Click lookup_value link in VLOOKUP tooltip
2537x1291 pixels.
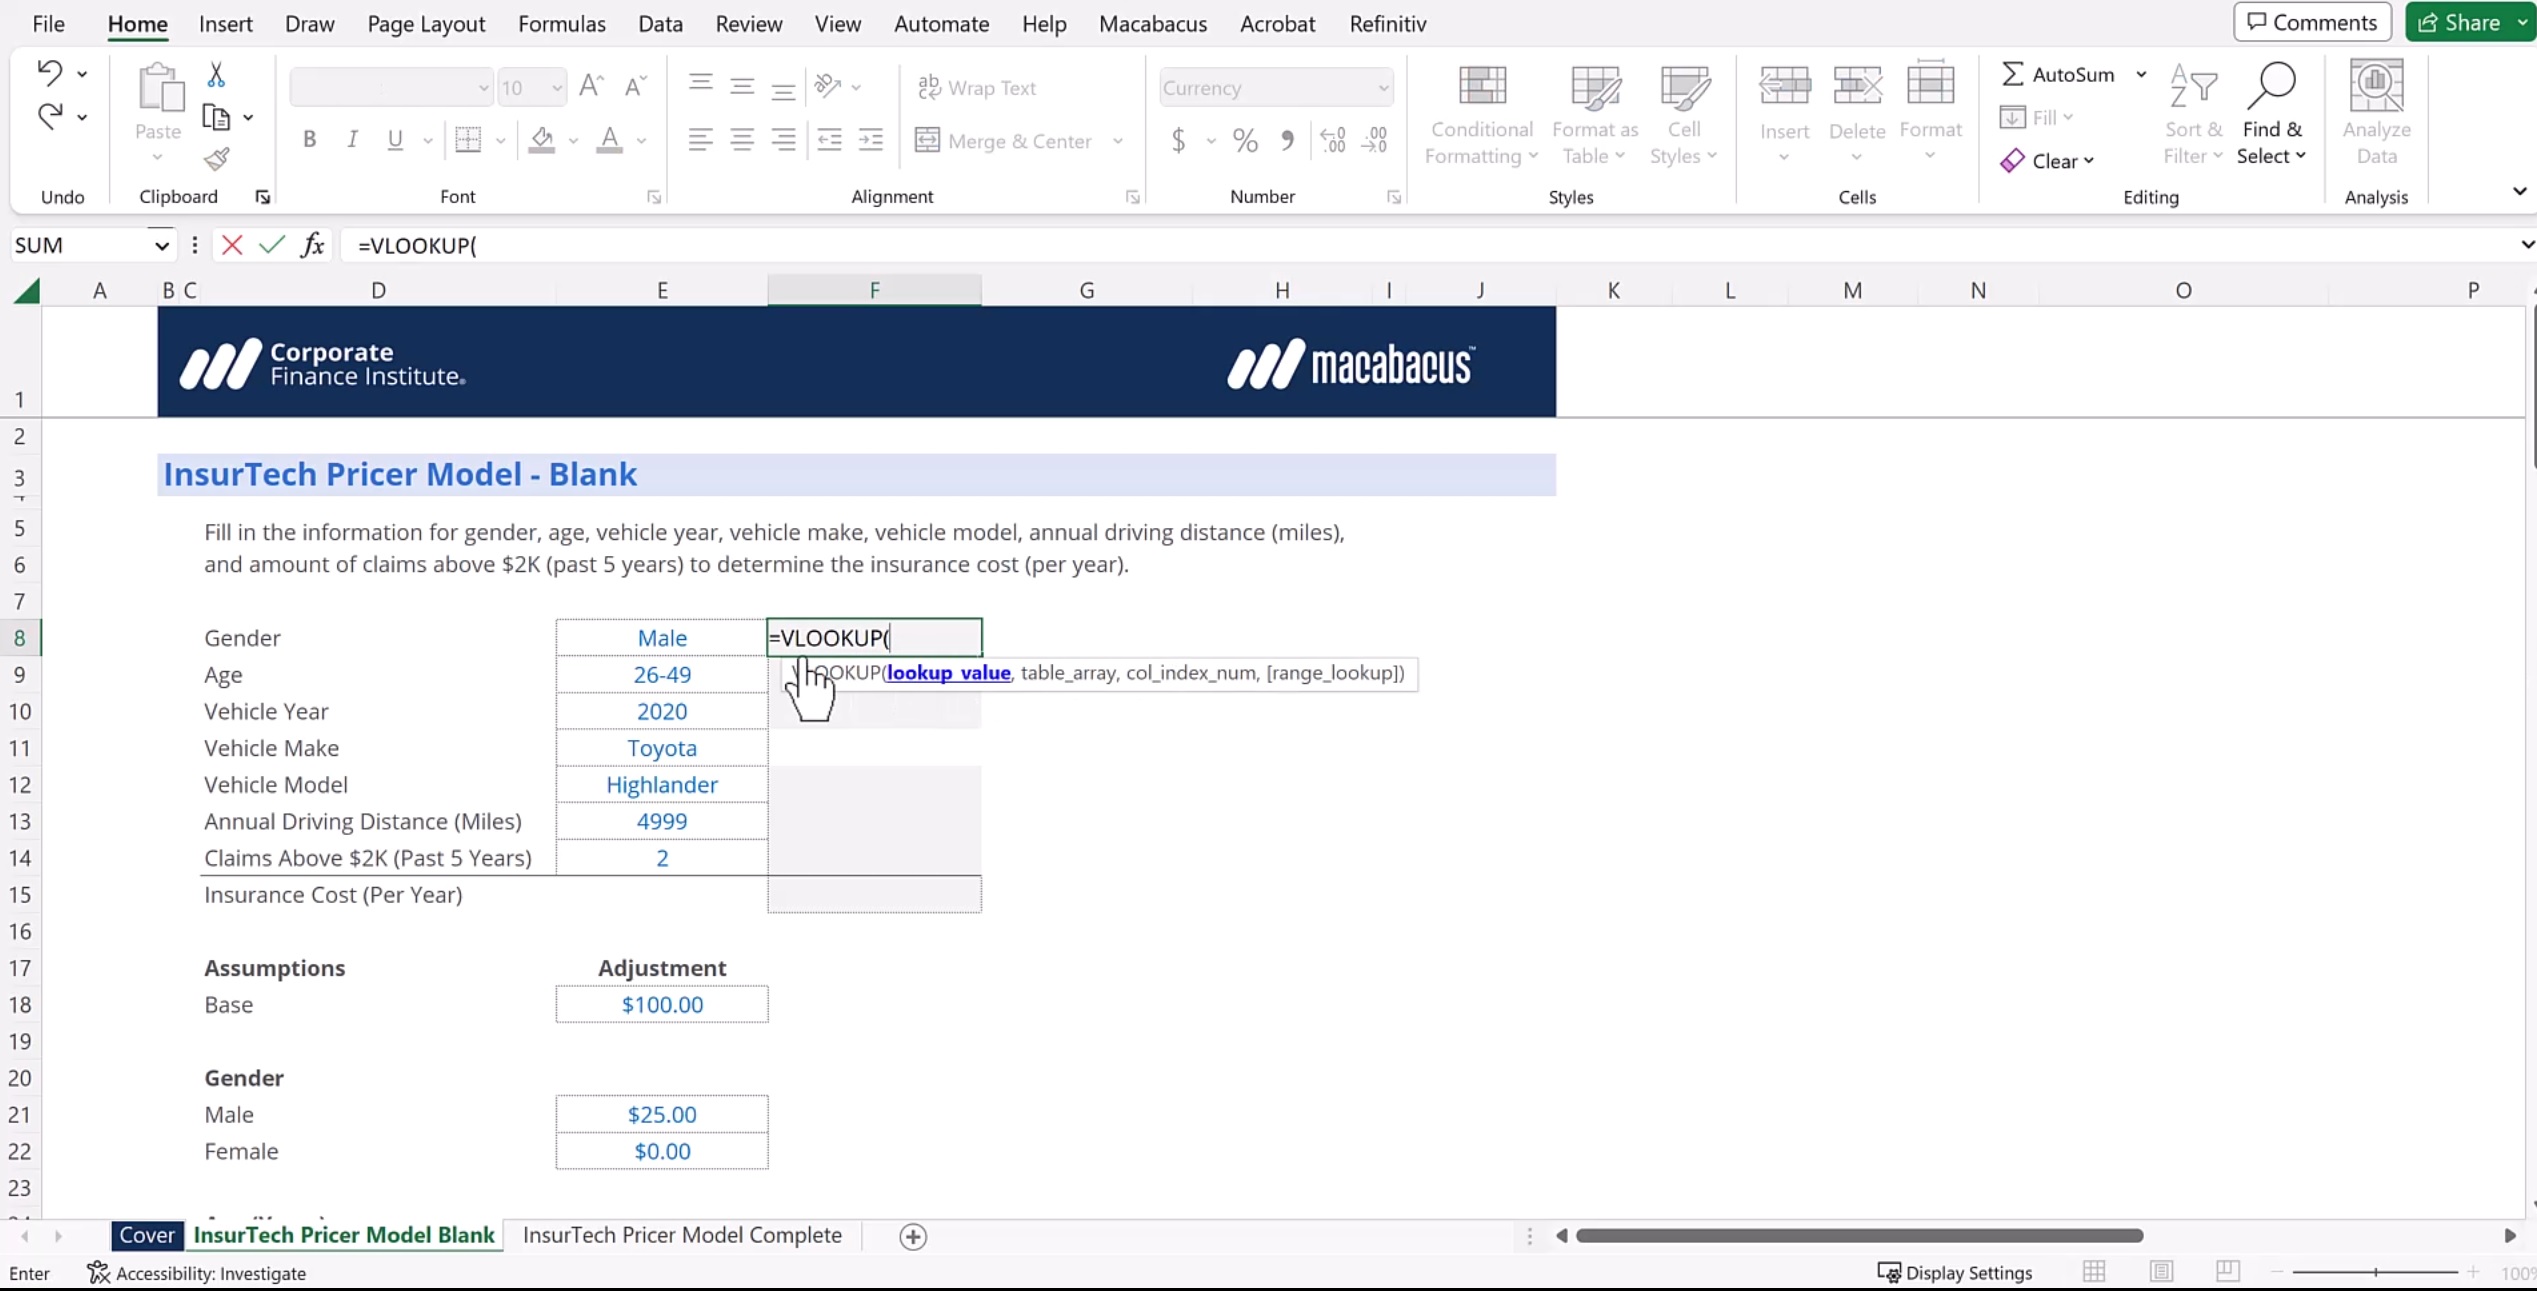point(948,673)
